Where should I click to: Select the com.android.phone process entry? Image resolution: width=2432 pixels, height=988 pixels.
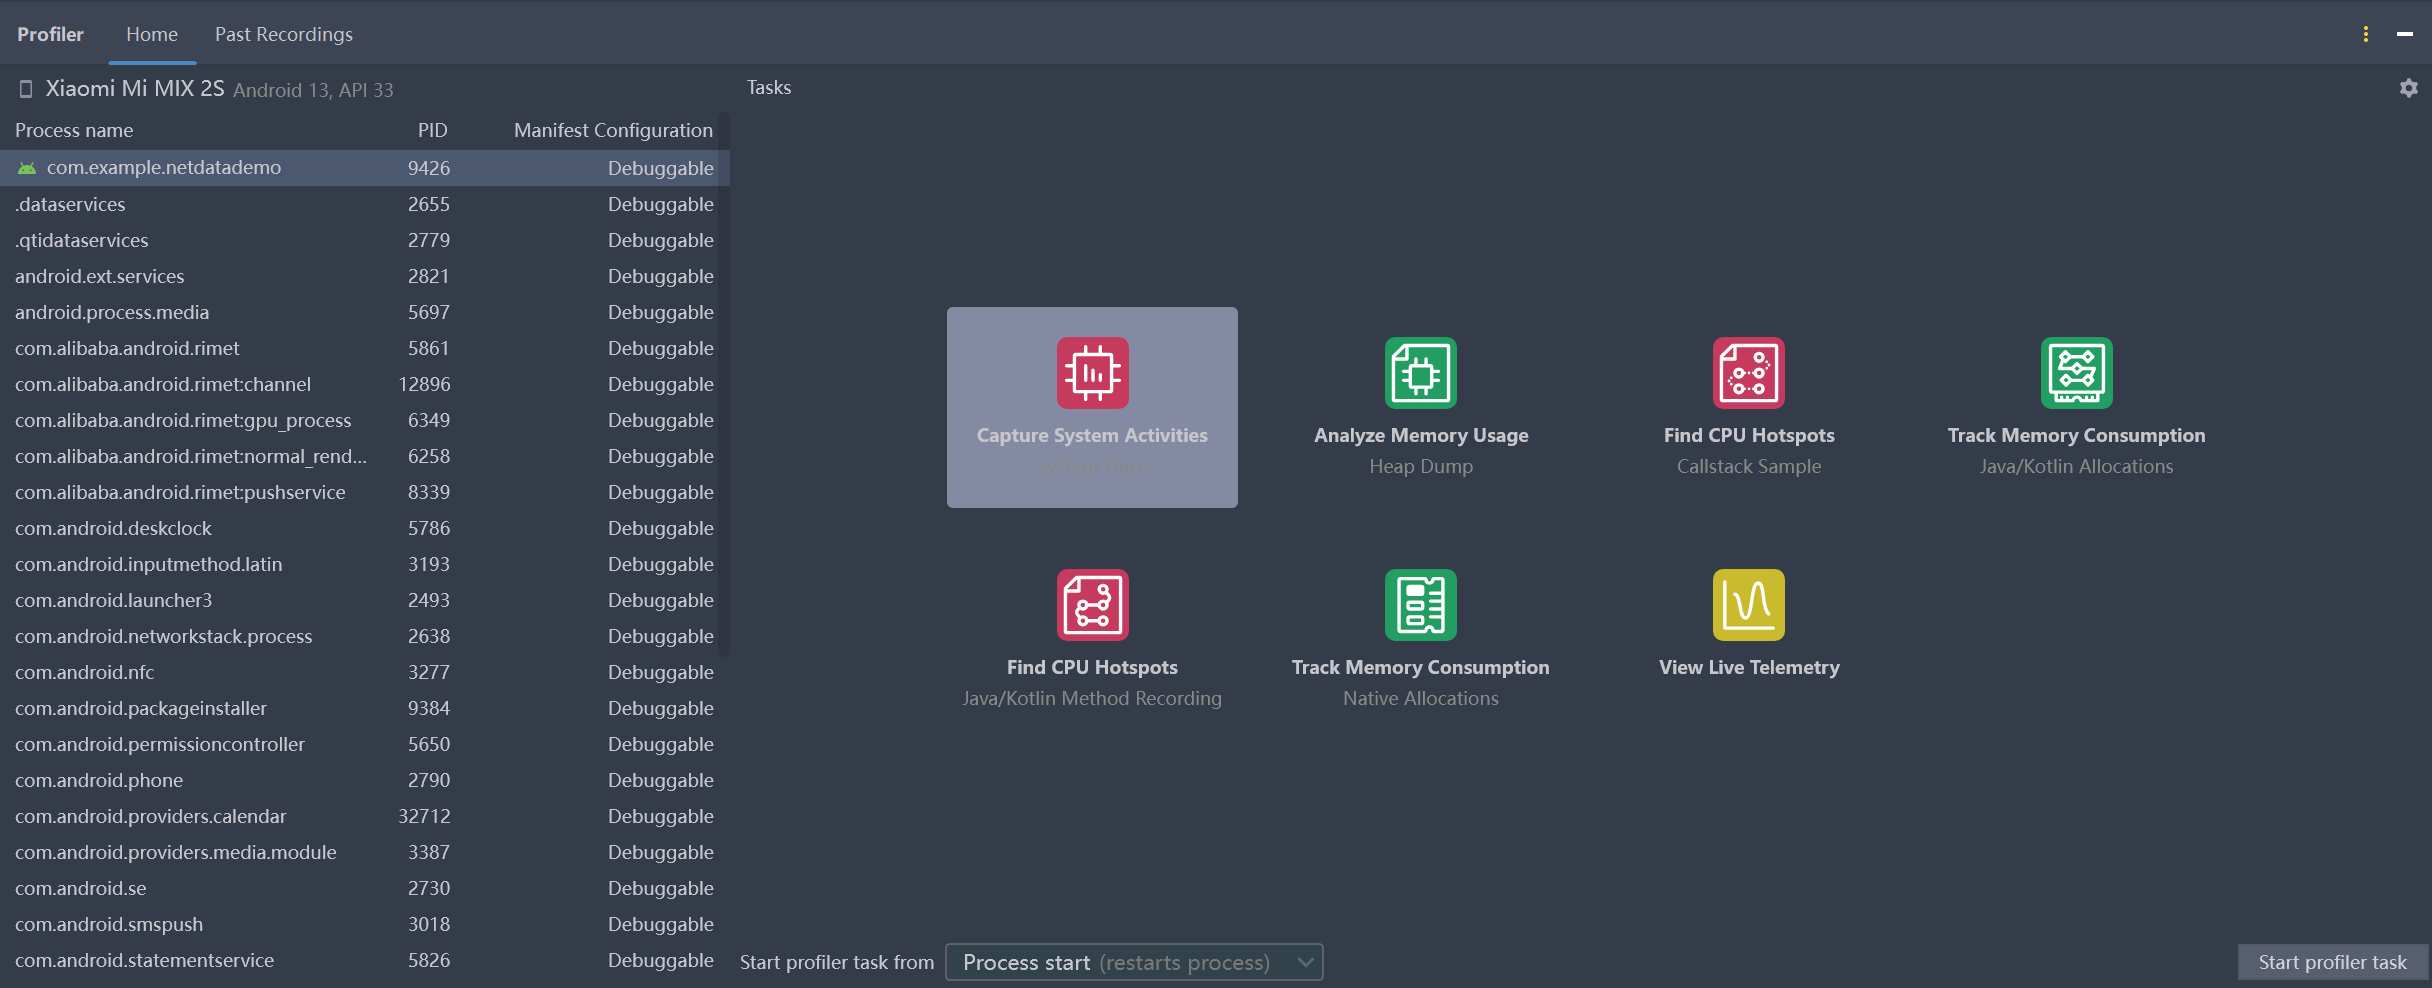[x=99, y=780]
